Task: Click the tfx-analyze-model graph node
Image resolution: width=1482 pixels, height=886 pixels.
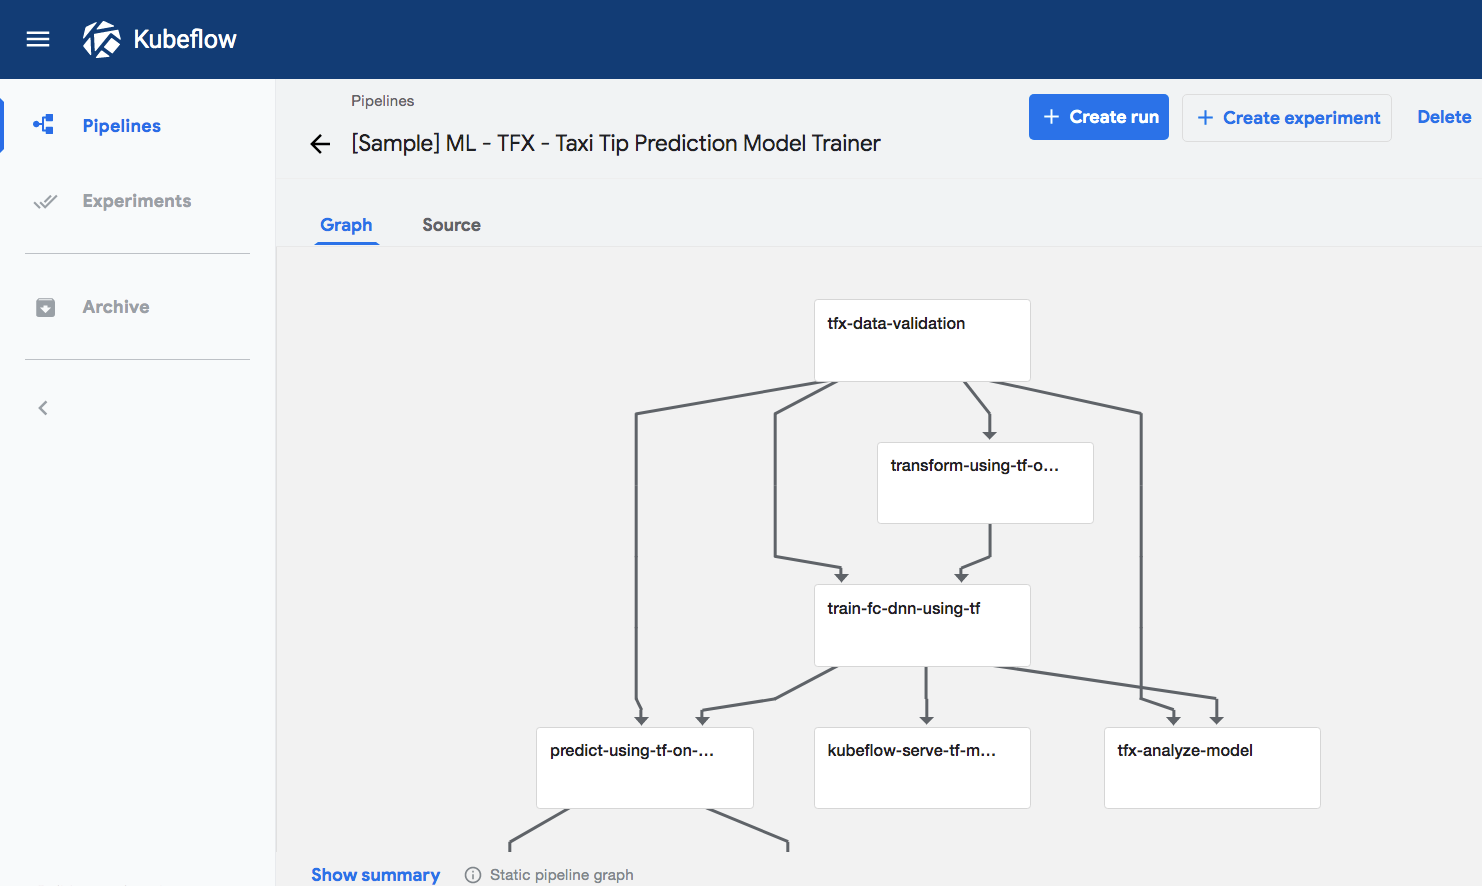Action: (x=1211, y=768)
